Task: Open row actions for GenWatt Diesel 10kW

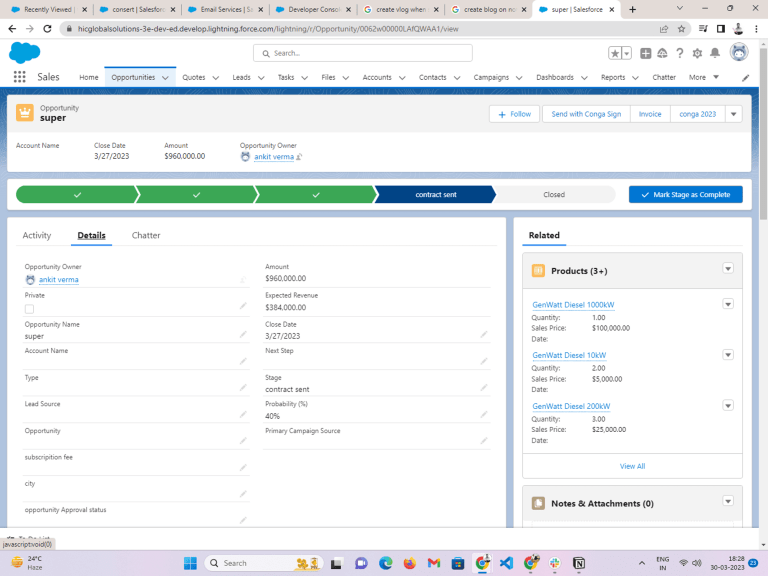Action: click(728, 355)
